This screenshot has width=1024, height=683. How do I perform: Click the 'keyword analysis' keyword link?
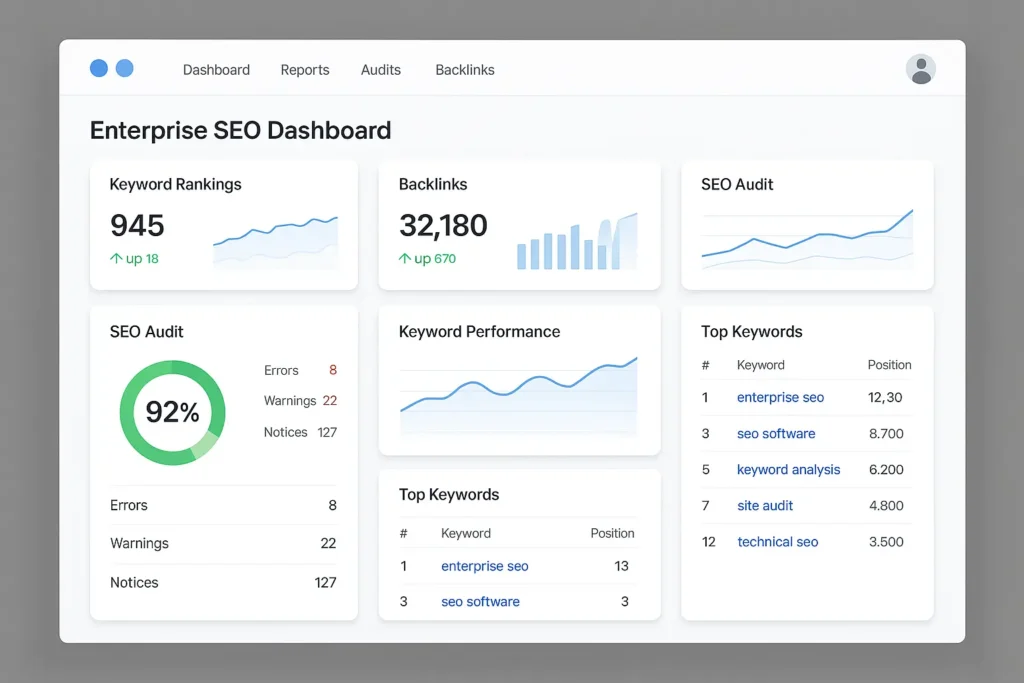788,470
